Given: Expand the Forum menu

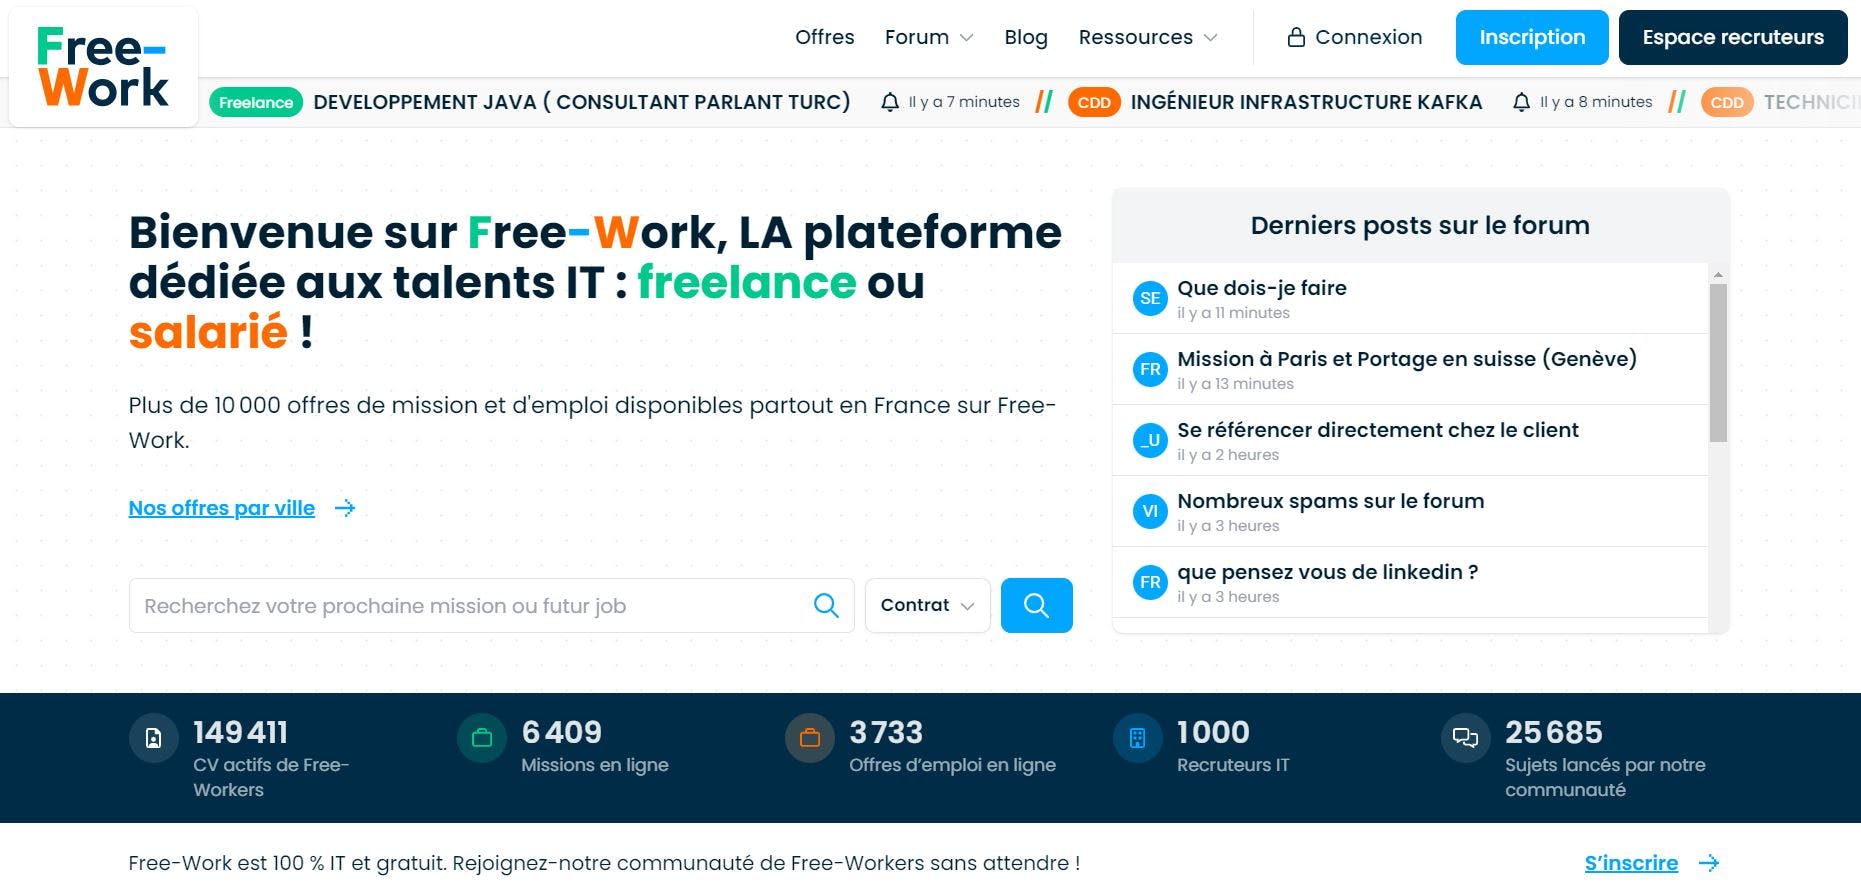Looking at the screenshot, I should [929, 37].
